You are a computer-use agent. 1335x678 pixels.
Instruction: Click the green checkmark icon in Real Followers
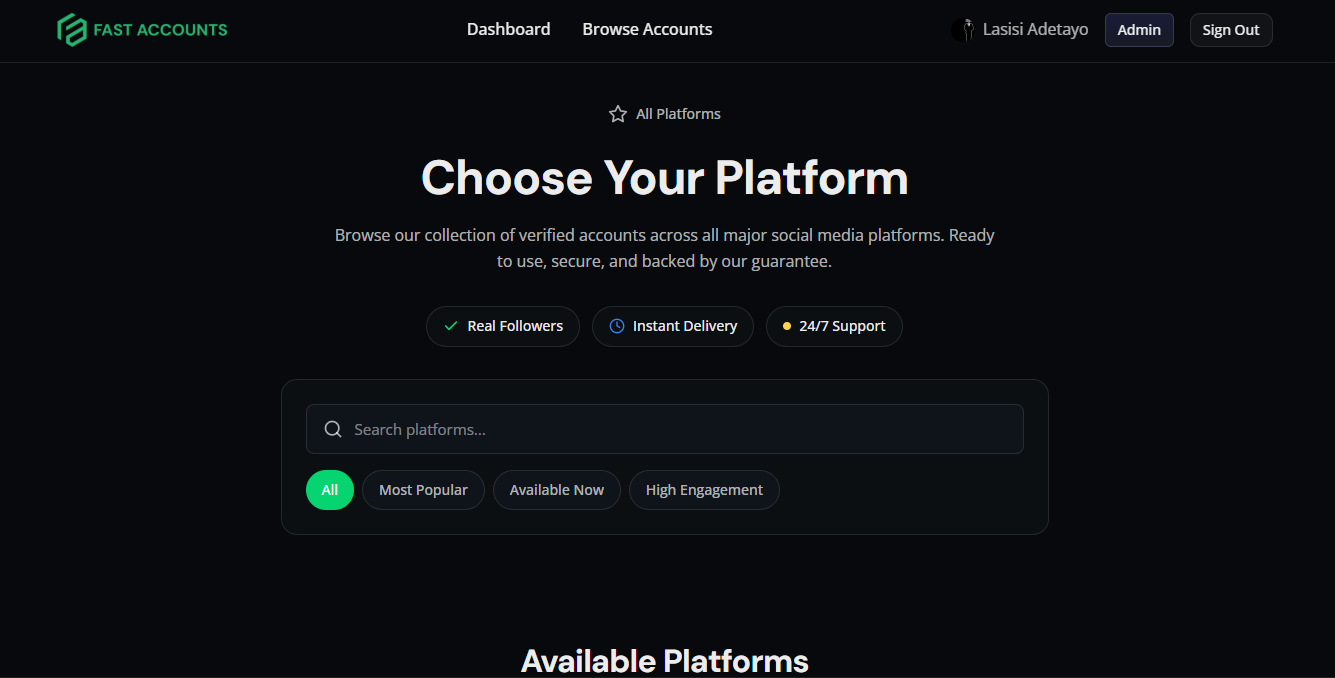coord(451,326)
